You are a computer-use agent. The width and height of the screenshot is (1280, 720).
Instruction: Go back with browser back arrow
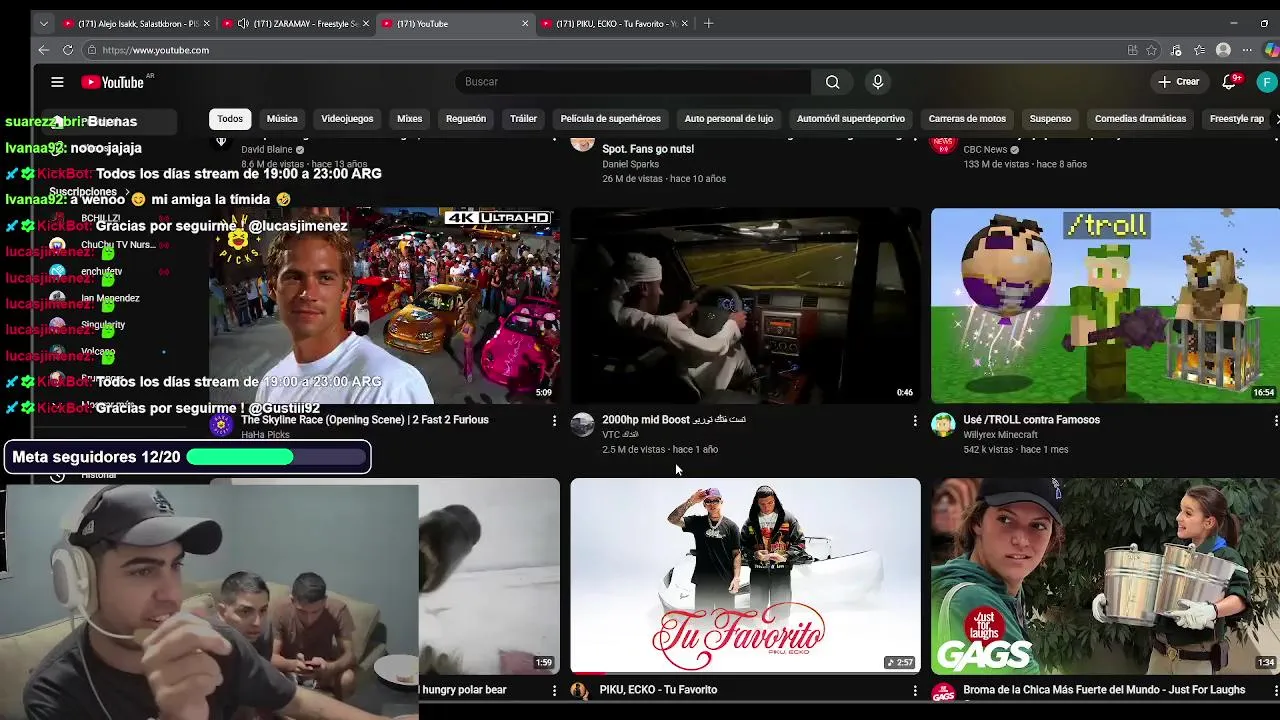pyautogui.click(x=43, y=50)
